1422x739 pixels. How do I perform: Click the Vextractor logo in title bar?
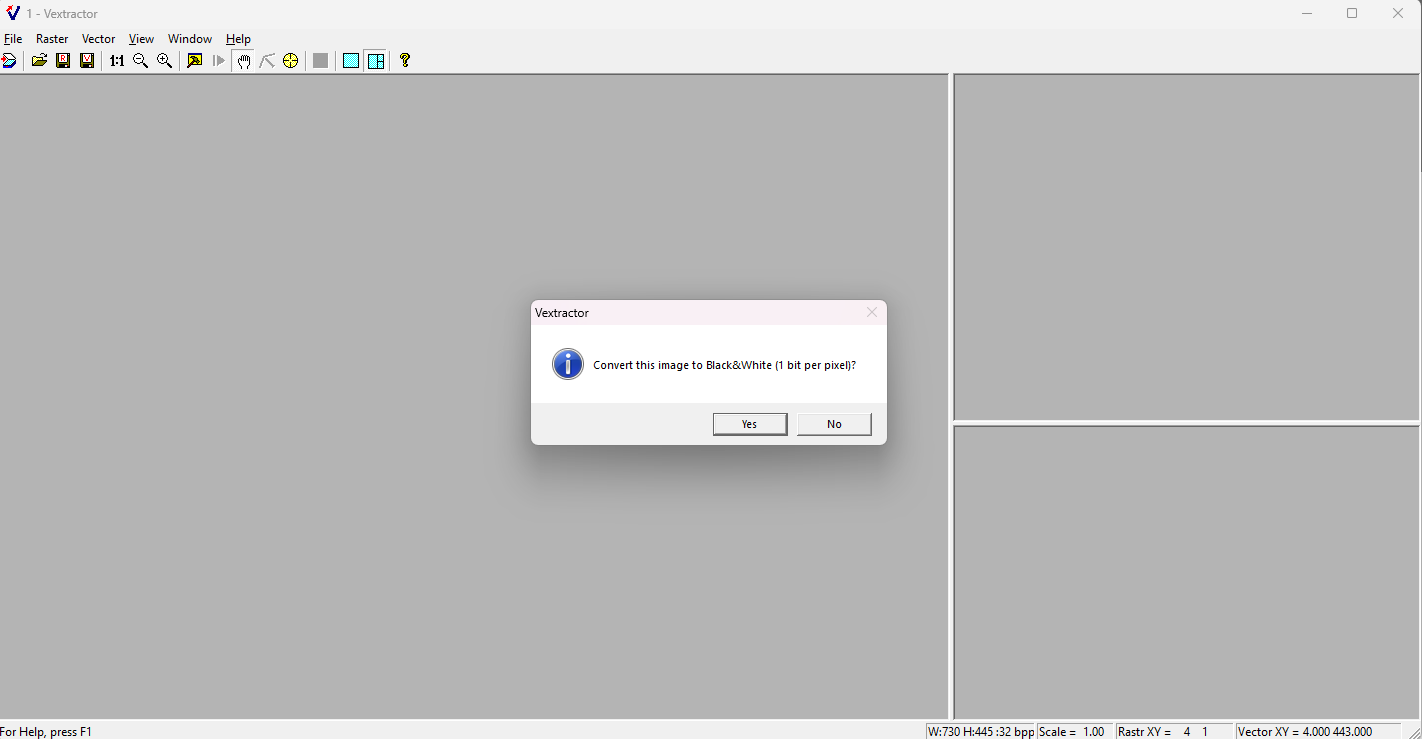pos(13,13)
